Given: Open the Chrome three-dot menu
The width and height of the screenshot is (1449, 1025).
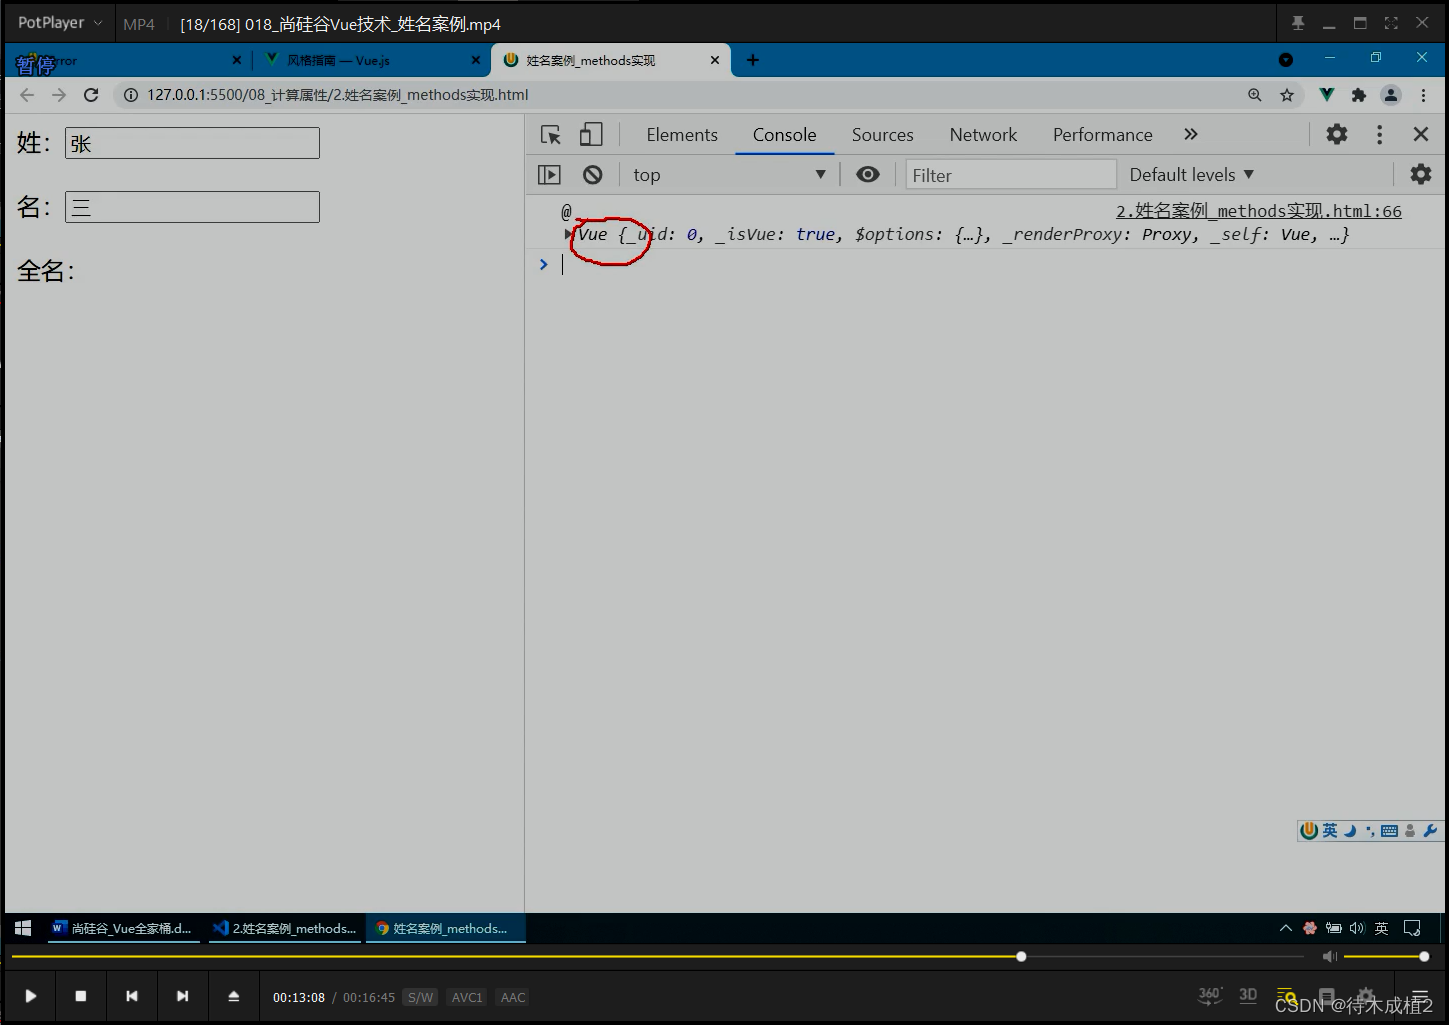Looking at the screenshot, I should tap(1423, 95).
